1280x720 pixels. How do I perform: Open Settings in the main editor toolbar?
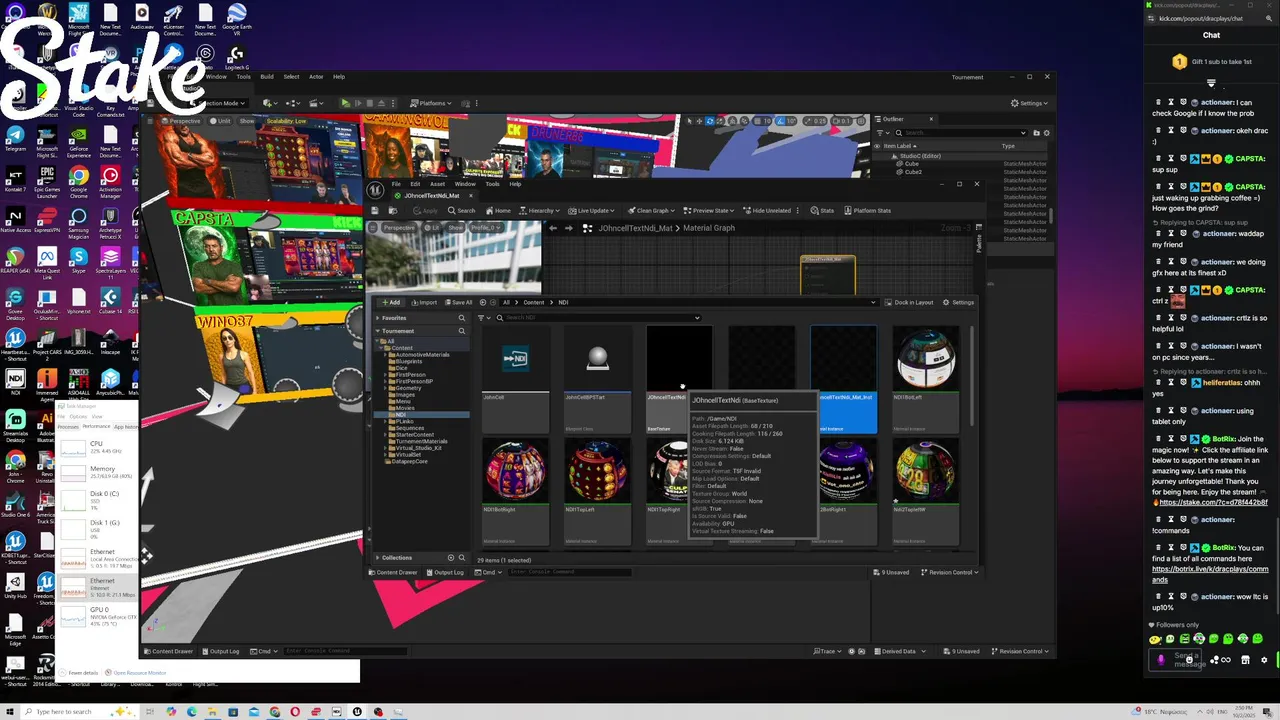point(1029,103)
